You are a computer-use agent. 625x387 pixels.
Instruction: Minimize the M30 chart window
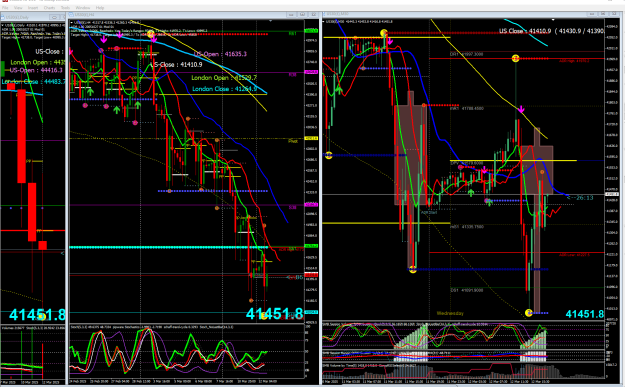click(x=593, y=14)
